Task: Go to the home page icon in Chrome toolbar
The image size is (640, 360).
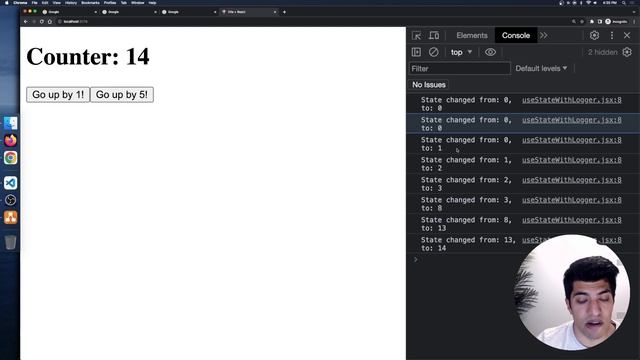Action: 50,22
